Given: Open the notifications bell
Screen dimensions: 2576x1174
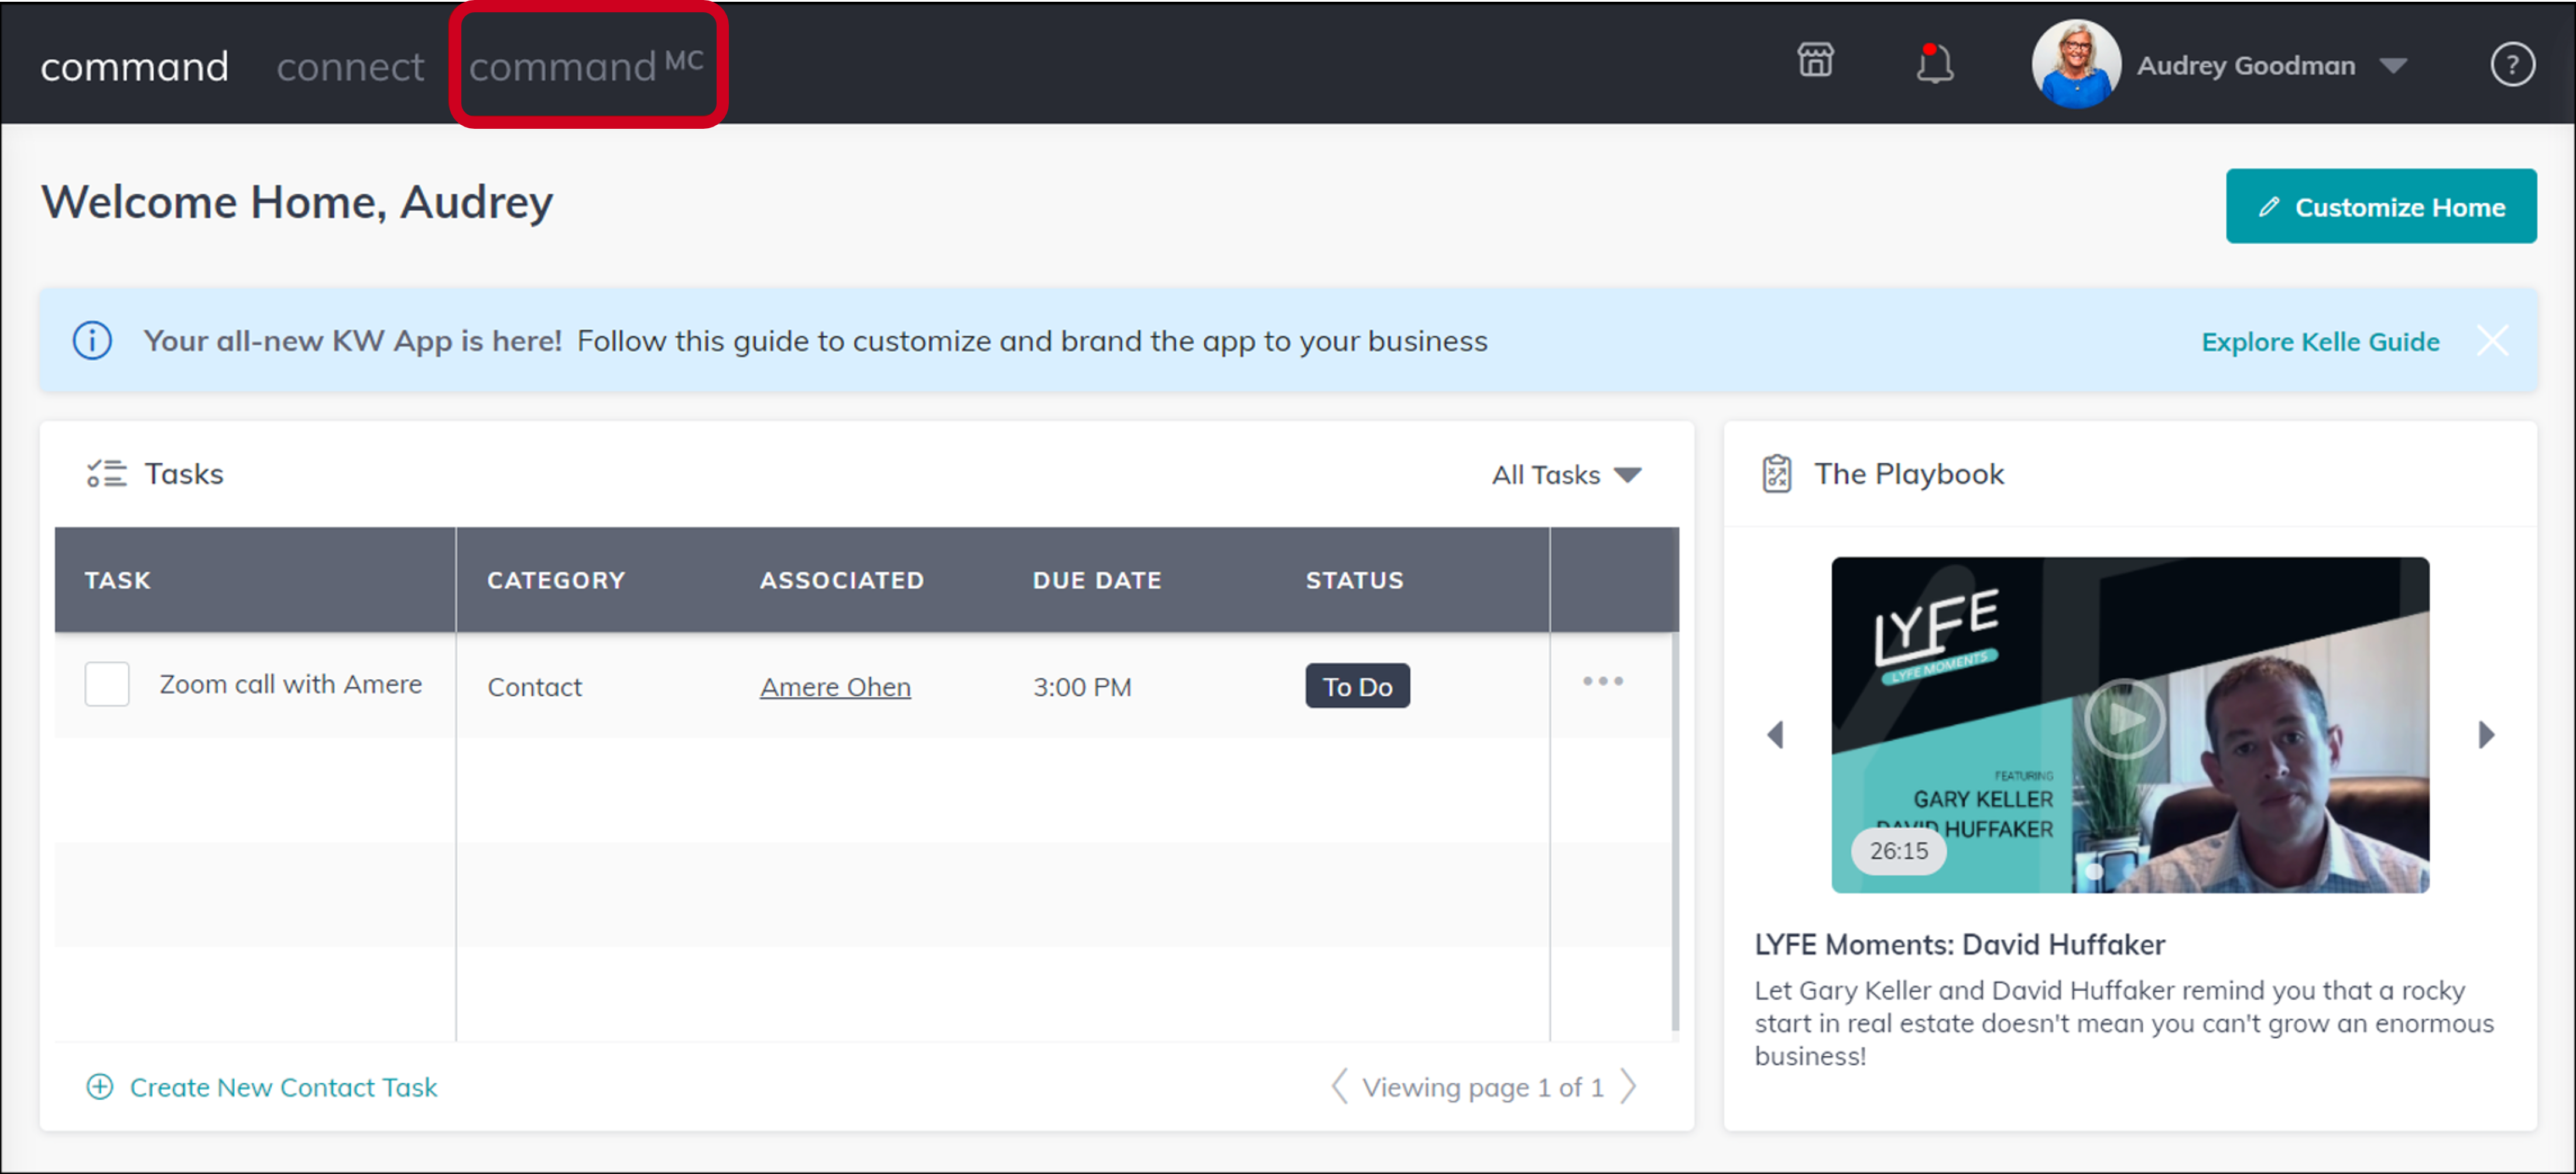Looking at the screenshot, I should [x=1934, y=64].
